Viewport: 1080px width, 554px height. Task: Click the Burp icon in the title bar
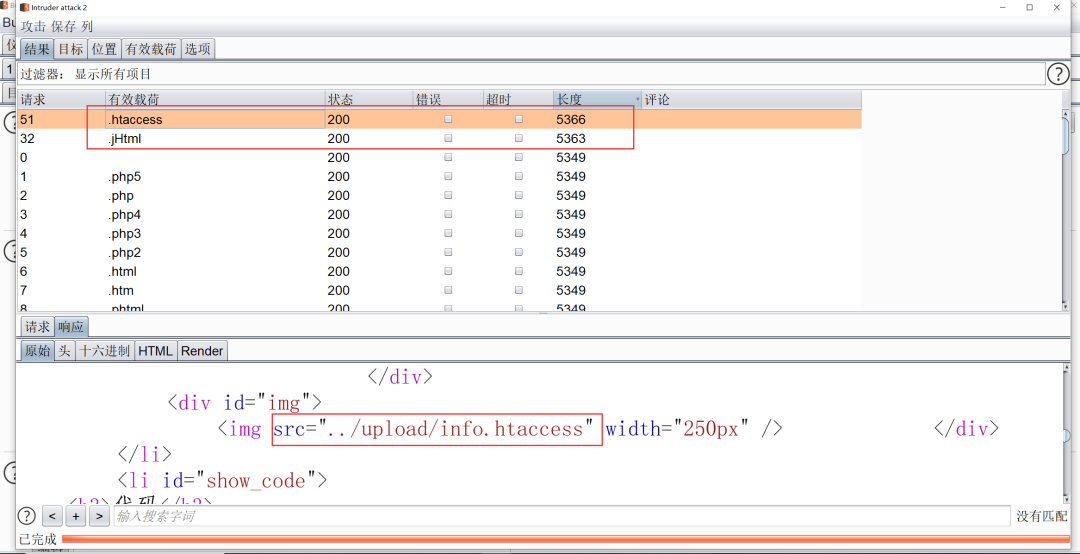24,7
